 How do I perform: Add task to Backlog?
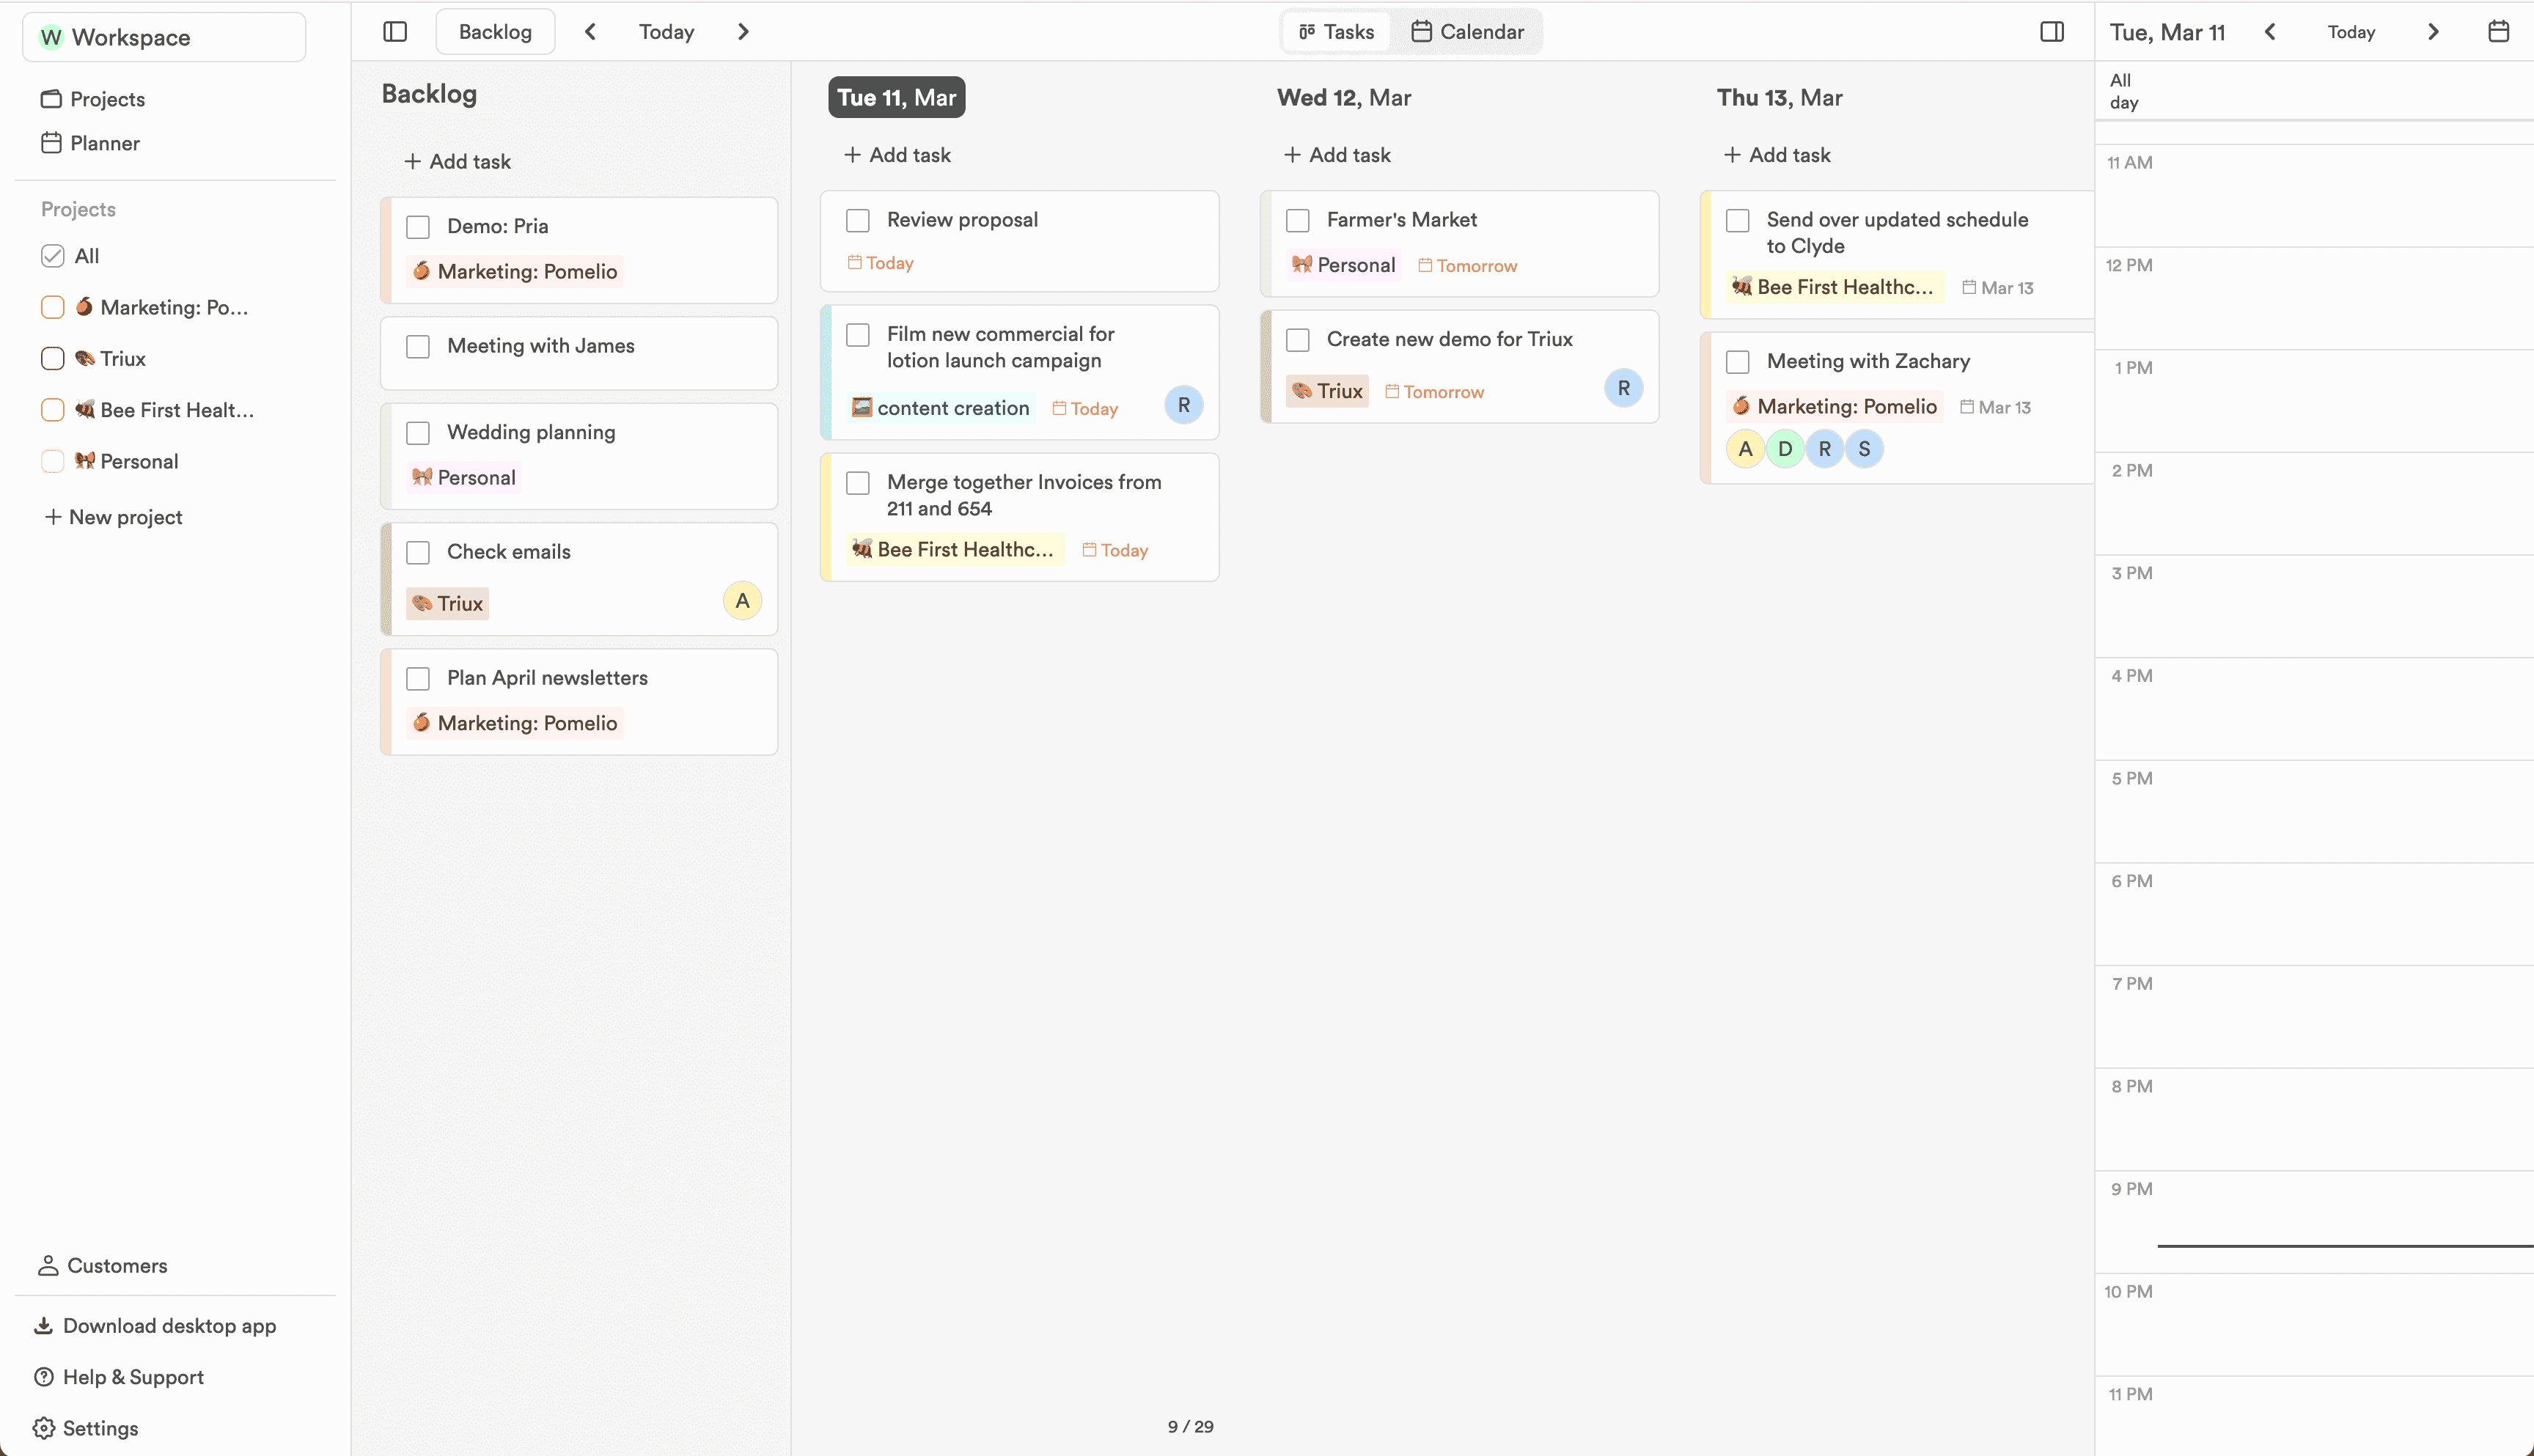457,161
